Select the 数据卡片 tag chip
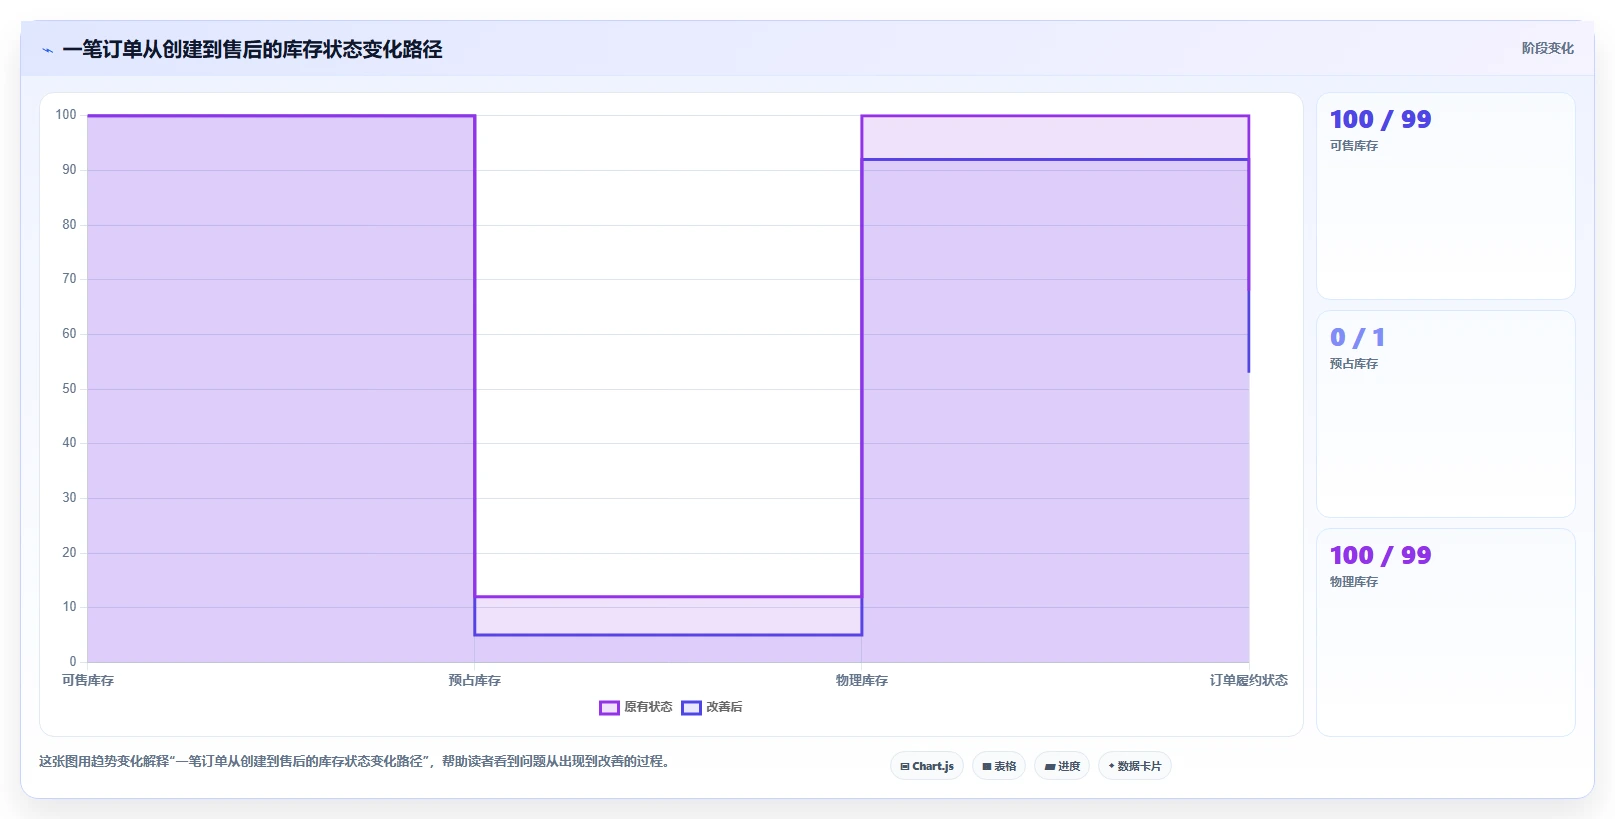This screenshot has width=1615, height=819. coord(1135,766)
